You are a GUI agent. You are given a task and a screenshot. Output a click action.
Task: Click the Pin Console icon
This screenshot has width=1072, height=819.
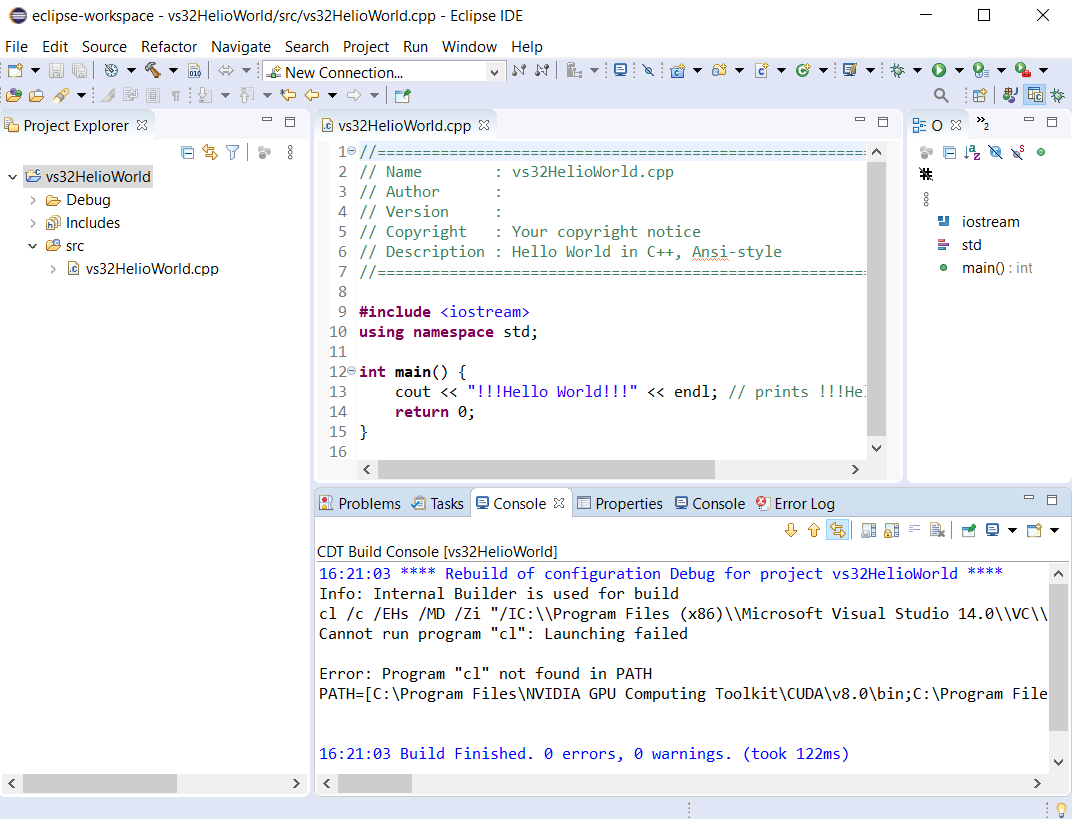pyautogui.click(x=969, y=530)
